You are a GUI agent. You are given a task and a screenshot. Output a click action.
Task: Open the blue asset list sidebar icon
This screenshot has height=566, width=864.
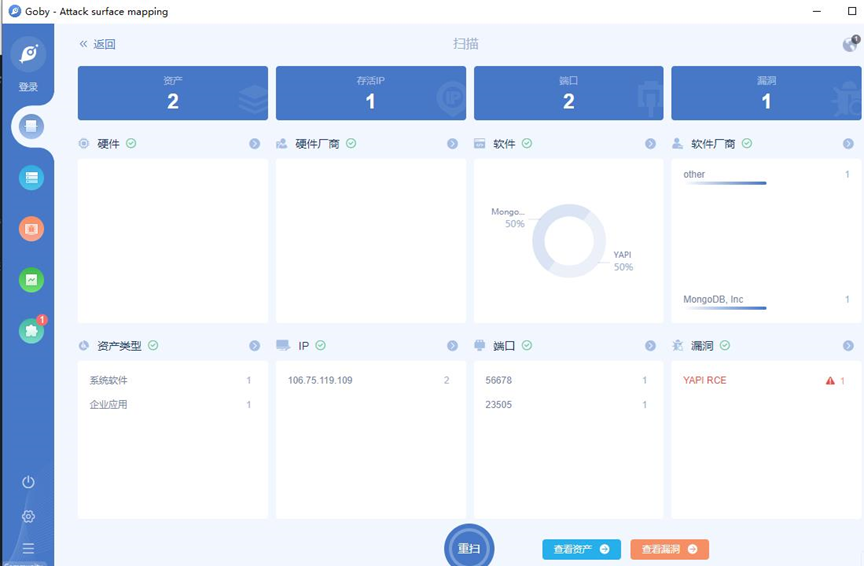point(31,178)
